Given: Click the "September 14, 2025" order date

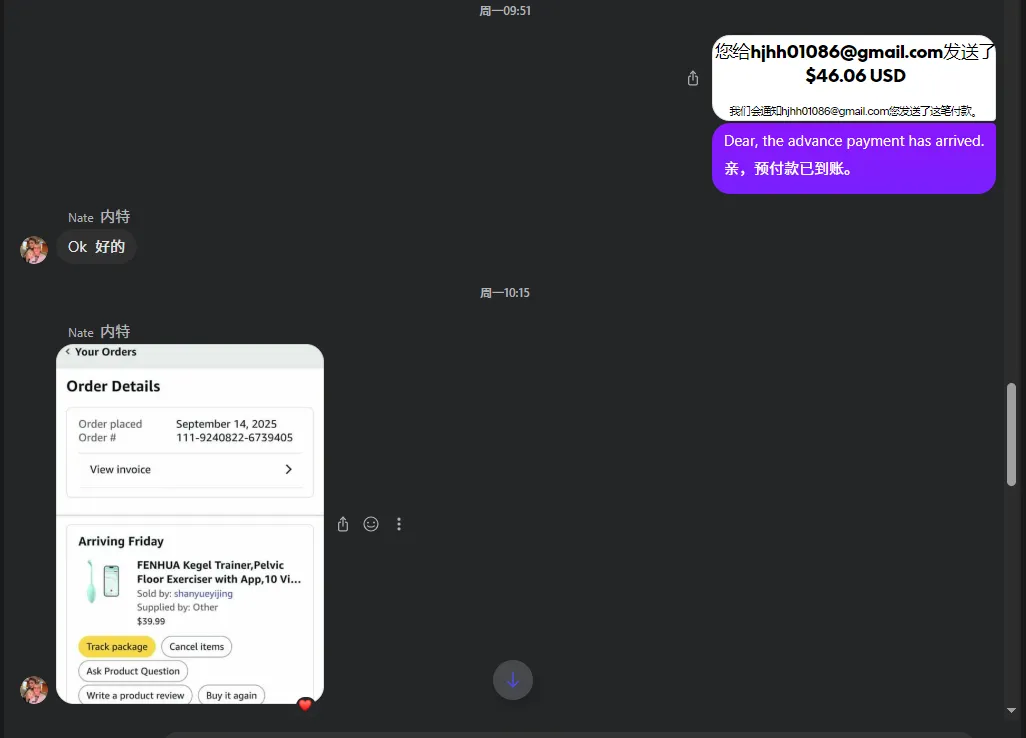Looking at the screenshot, I should pos(226,424).
